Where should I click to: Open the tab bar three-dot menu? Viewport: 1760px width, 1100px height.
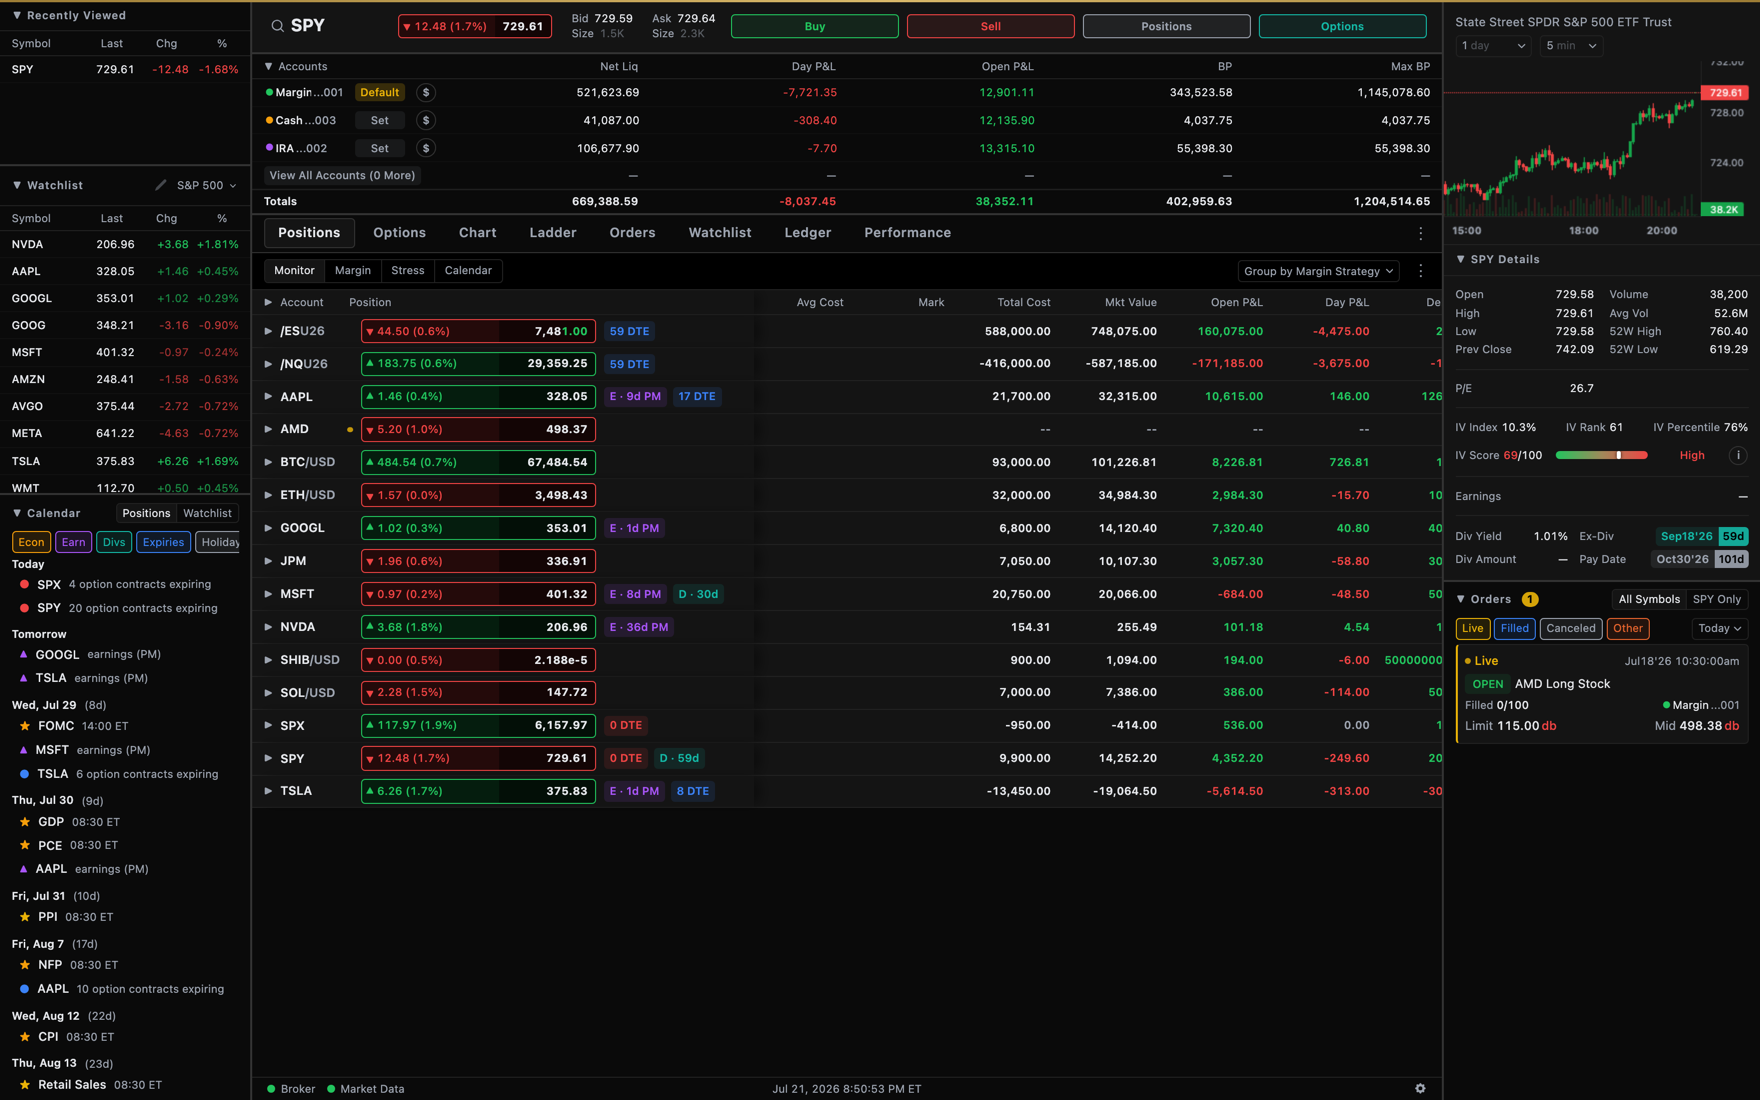1421,233
